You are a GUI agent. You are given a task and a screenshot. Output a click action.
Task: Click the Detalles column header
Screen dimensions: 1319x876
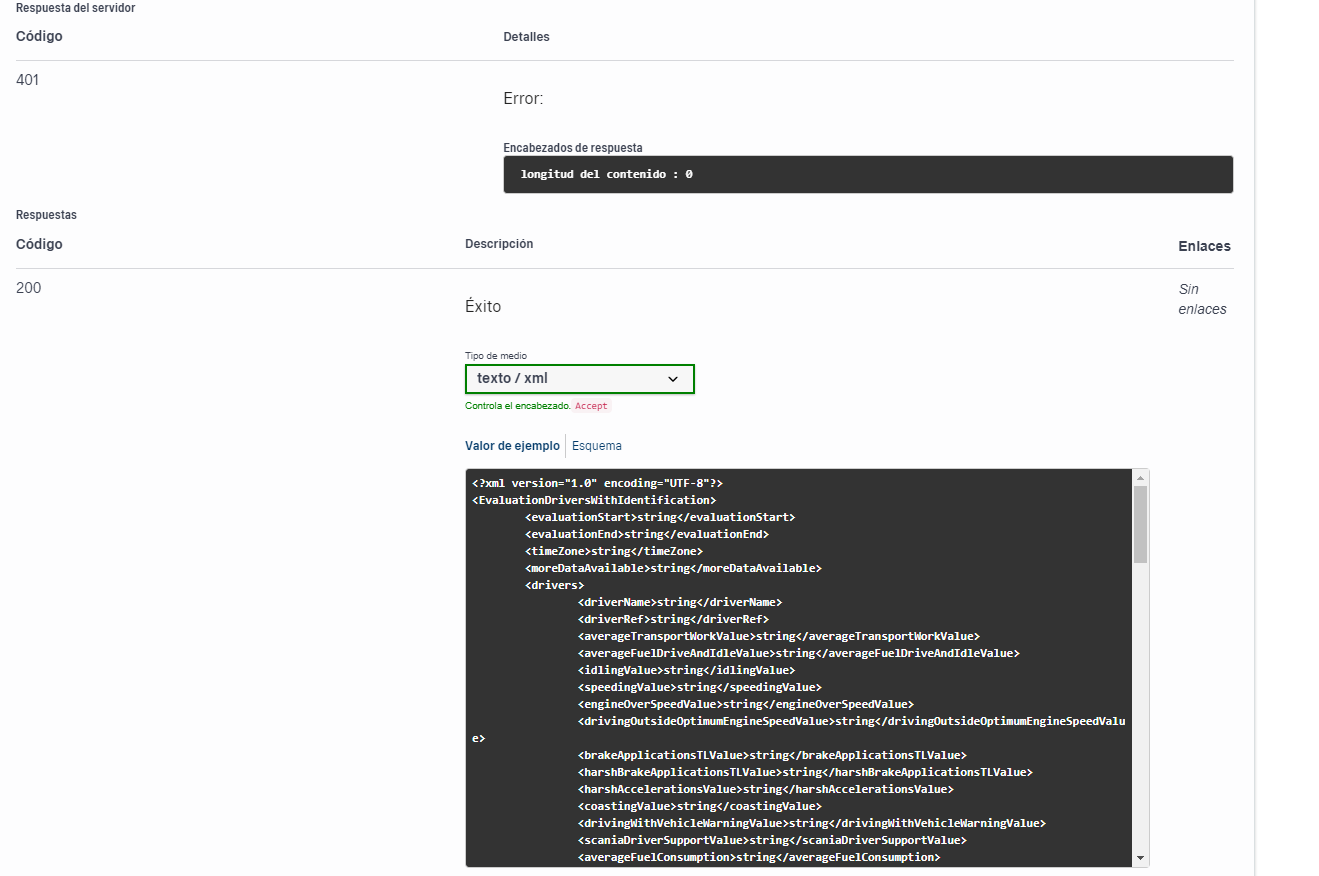click(x=526, y=37)
